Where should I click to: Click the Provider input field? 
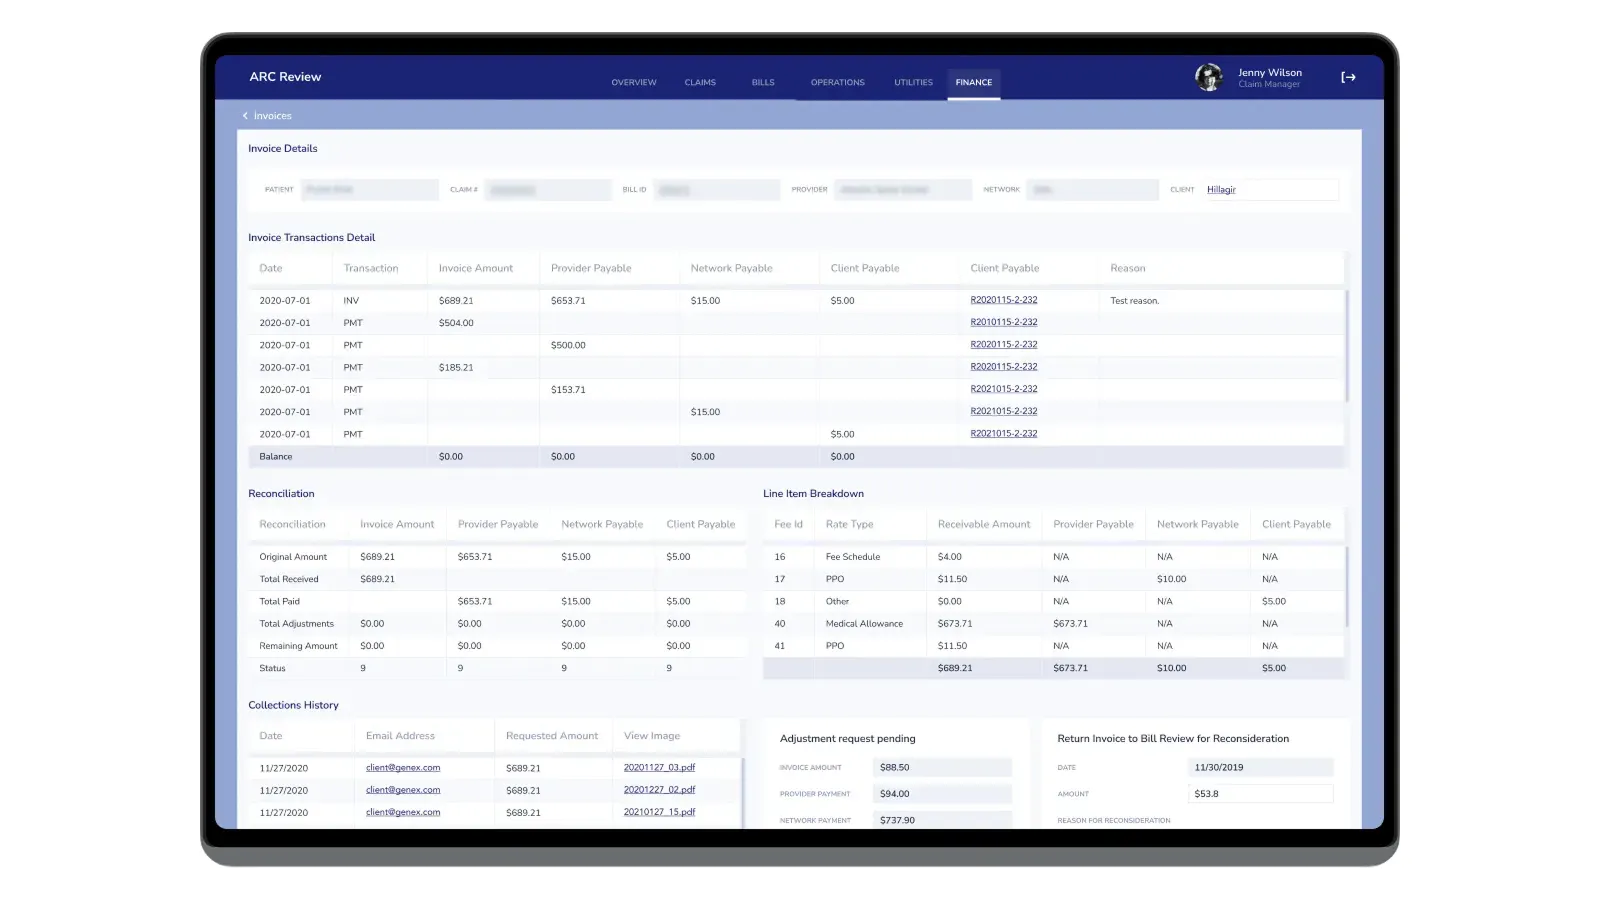click(903, 189)
